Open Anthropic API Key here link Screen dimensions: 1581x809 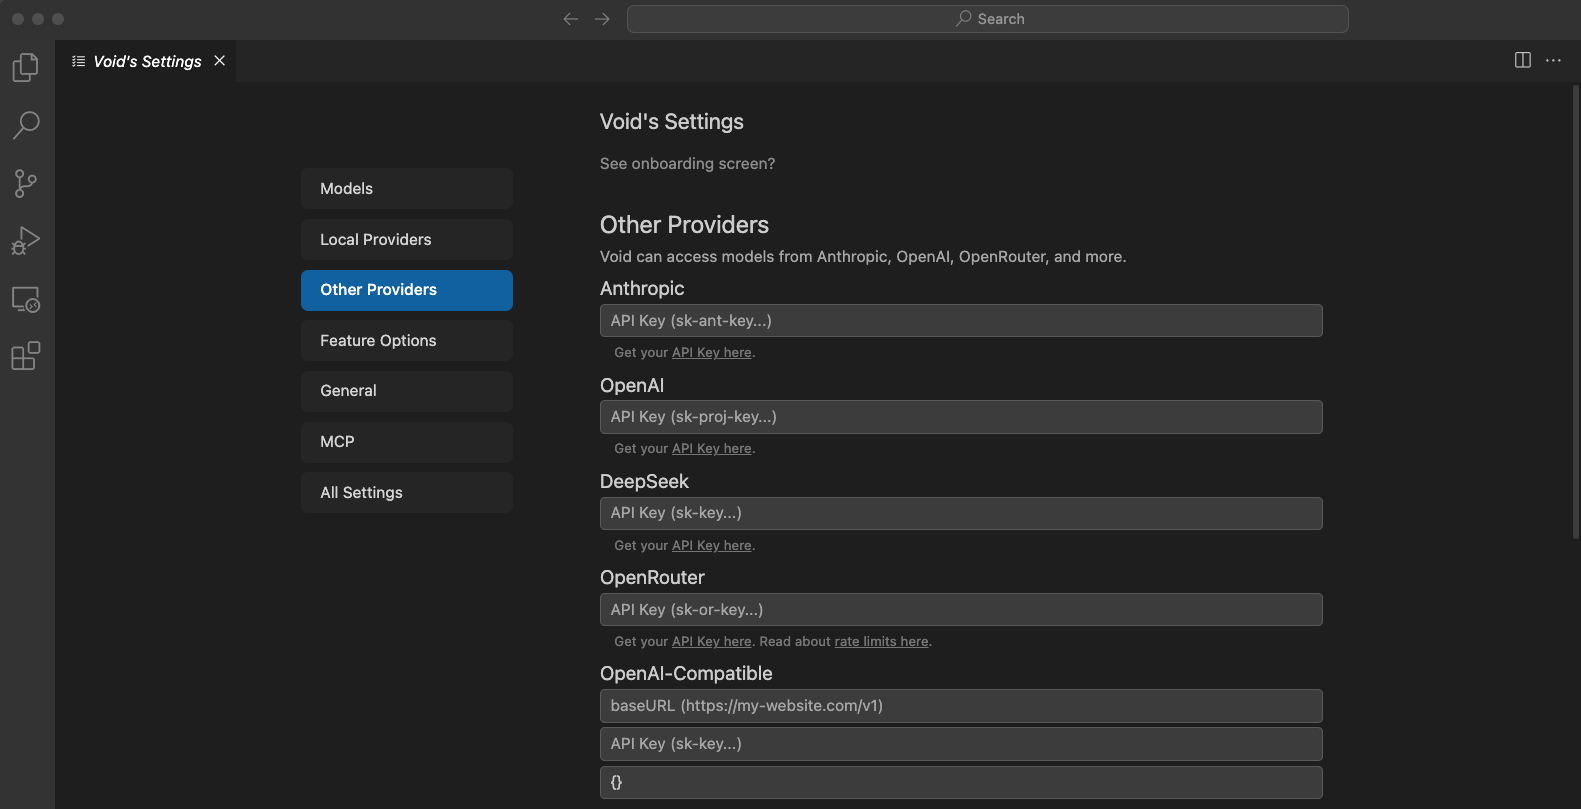point(712,353)
